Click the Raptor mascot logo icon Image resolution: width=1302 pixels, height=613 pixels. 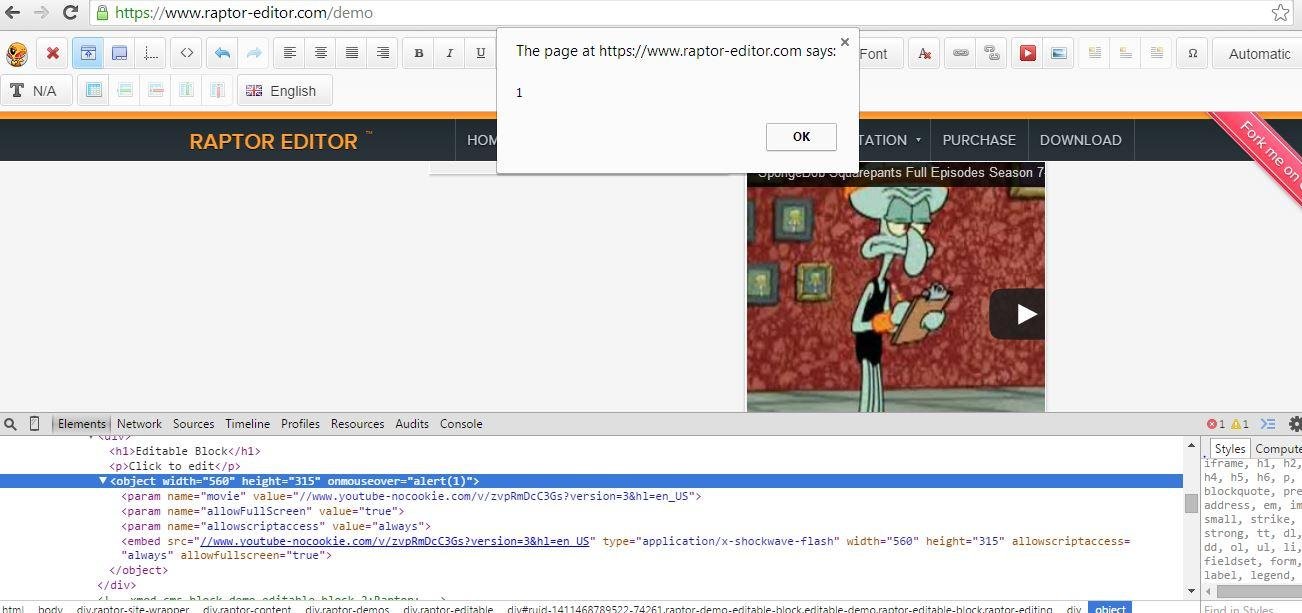tap(17, 53)
